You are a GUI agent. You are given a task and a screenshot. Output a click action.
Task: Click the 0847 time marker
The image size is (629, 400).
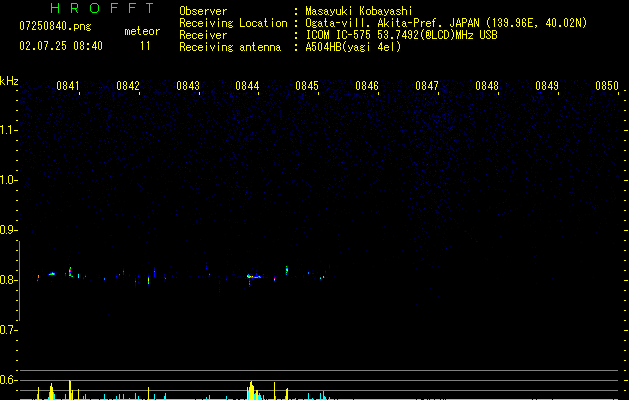pos(427,86)
